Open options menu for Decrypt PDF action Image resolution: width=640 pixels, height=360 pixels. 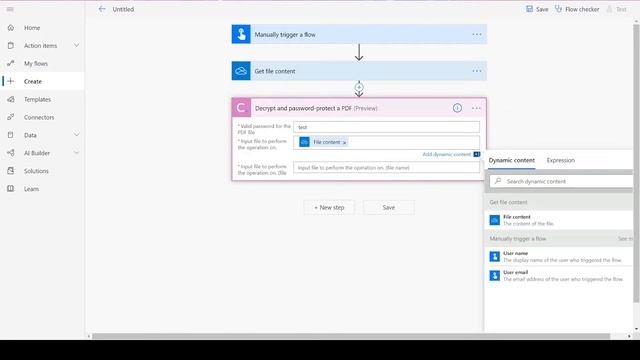[x=476, y=108]
